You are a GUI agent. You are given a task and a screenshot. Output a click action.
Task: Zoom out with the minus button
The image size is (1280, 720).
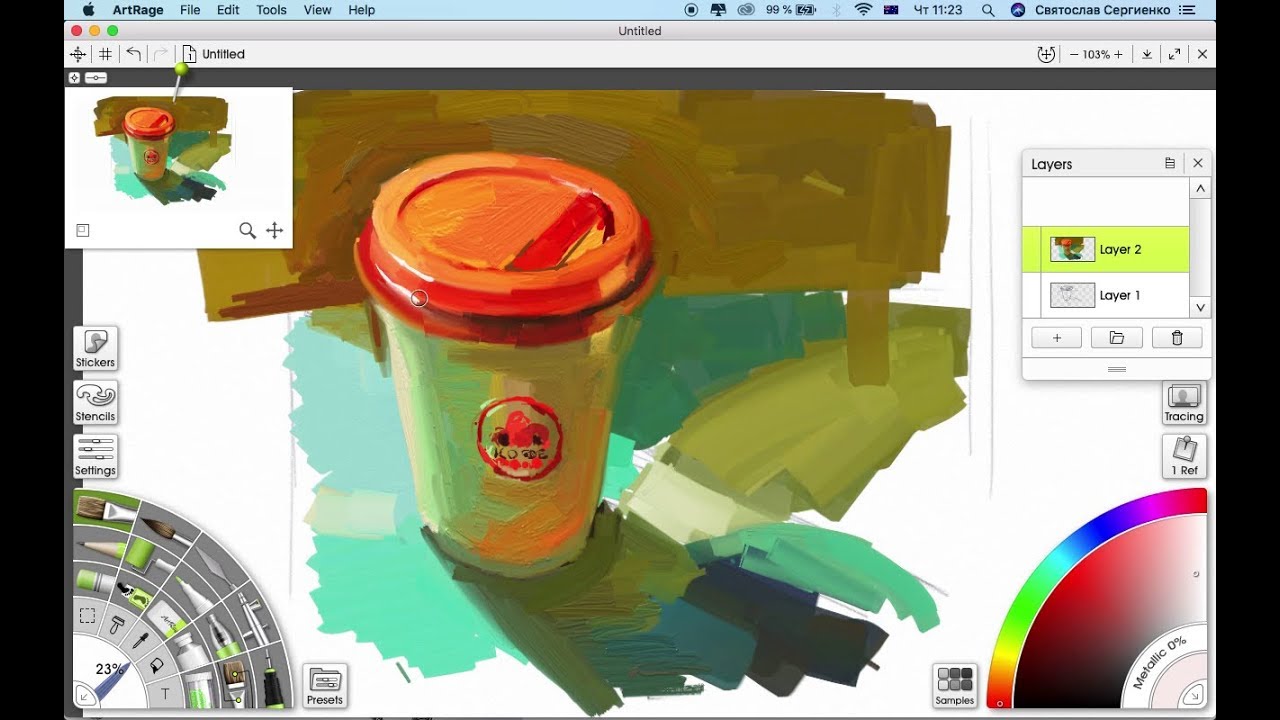pyautogui.click(x=1074, y=54)
